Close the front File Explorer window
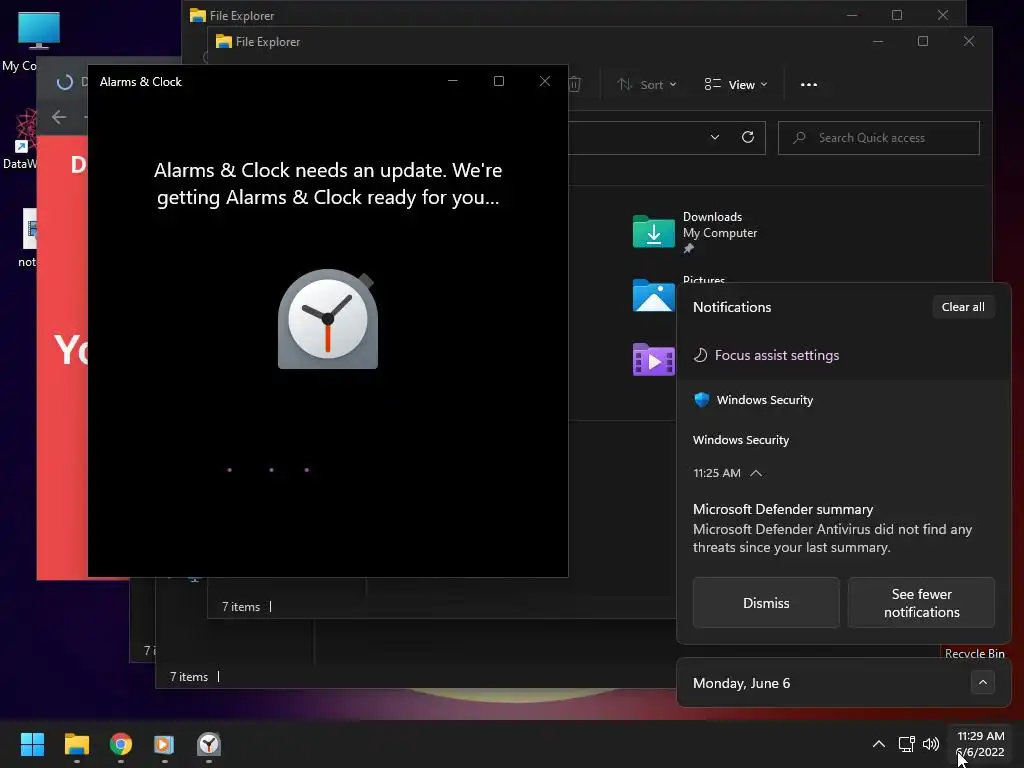Screen dimensions: 1024x768 [968, 42]
